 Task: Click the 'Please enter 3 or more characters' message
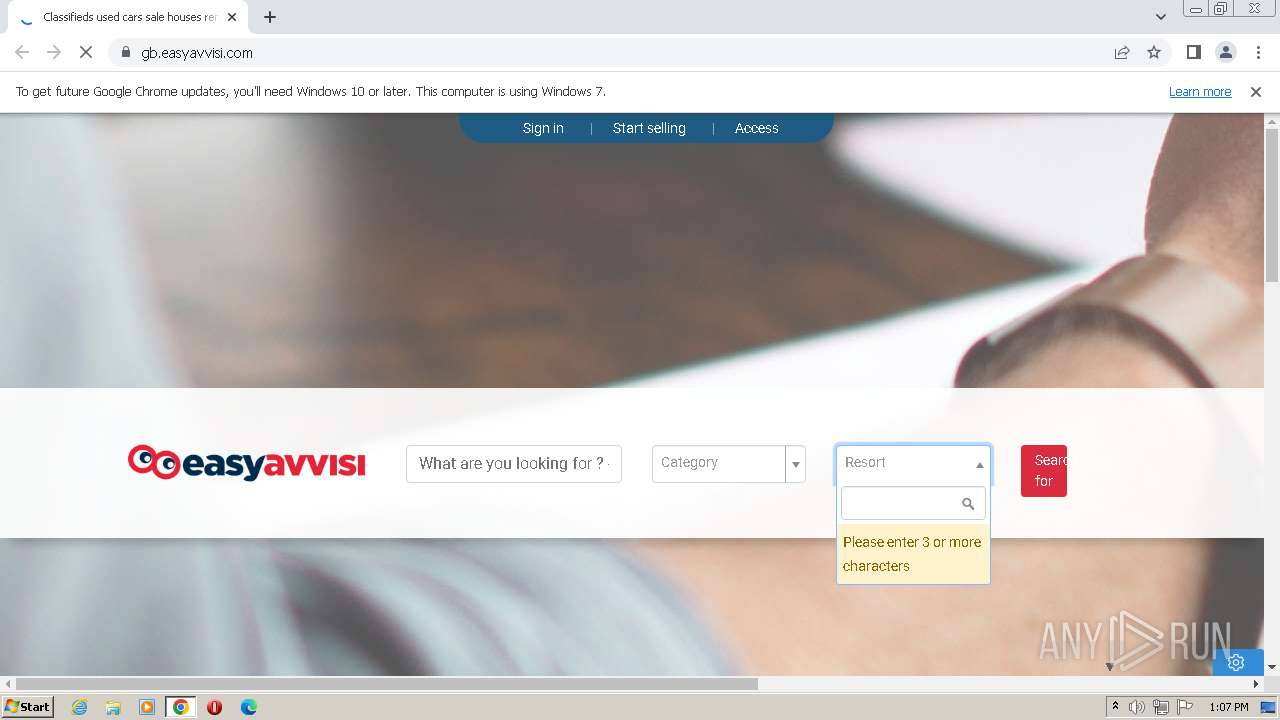click(913, 554)
